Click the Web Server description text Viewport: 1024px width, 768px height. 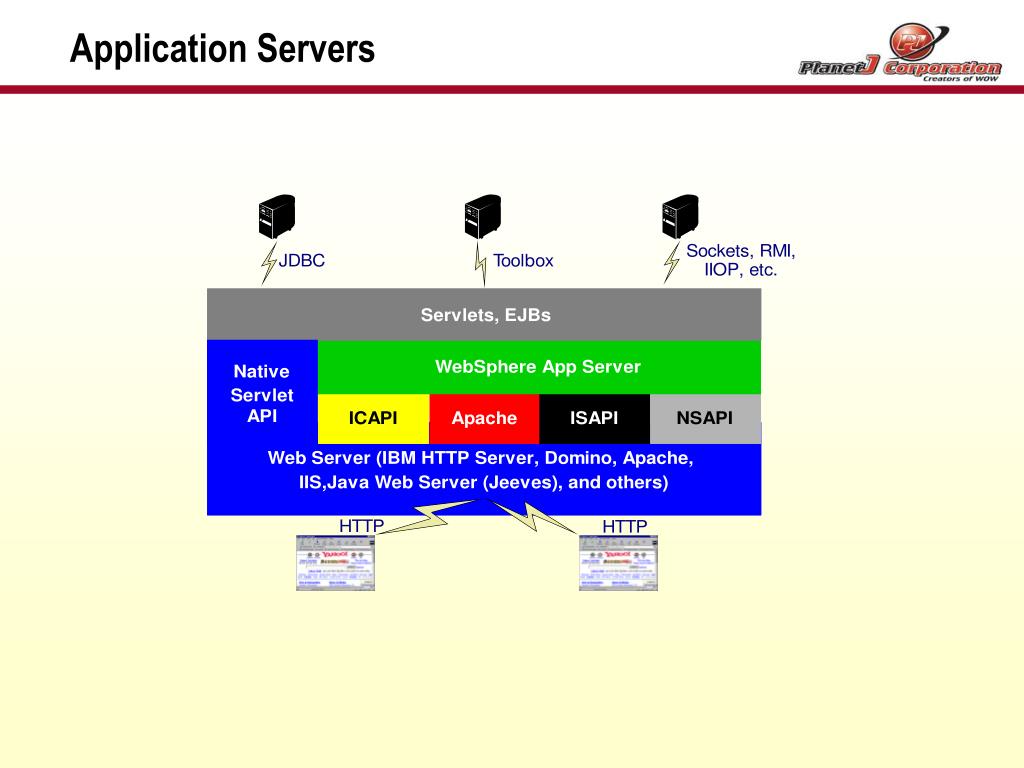point(481,470)
